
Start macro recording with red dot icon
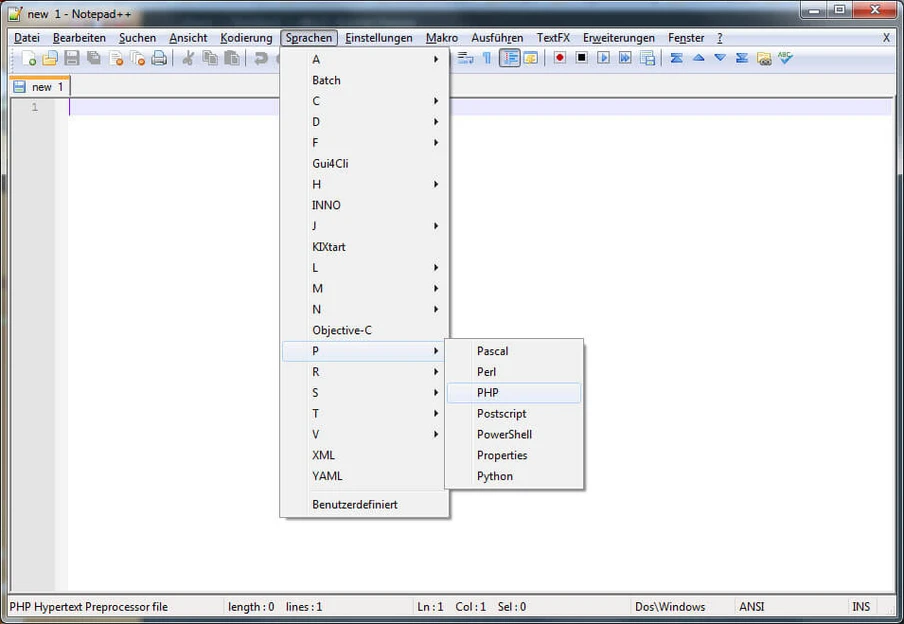(560, 58)
